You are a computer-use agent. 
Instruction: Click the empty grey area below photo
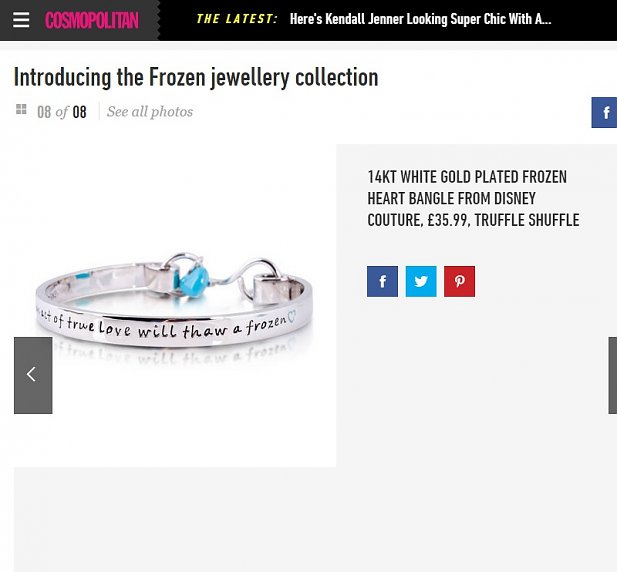click(315, 519)
